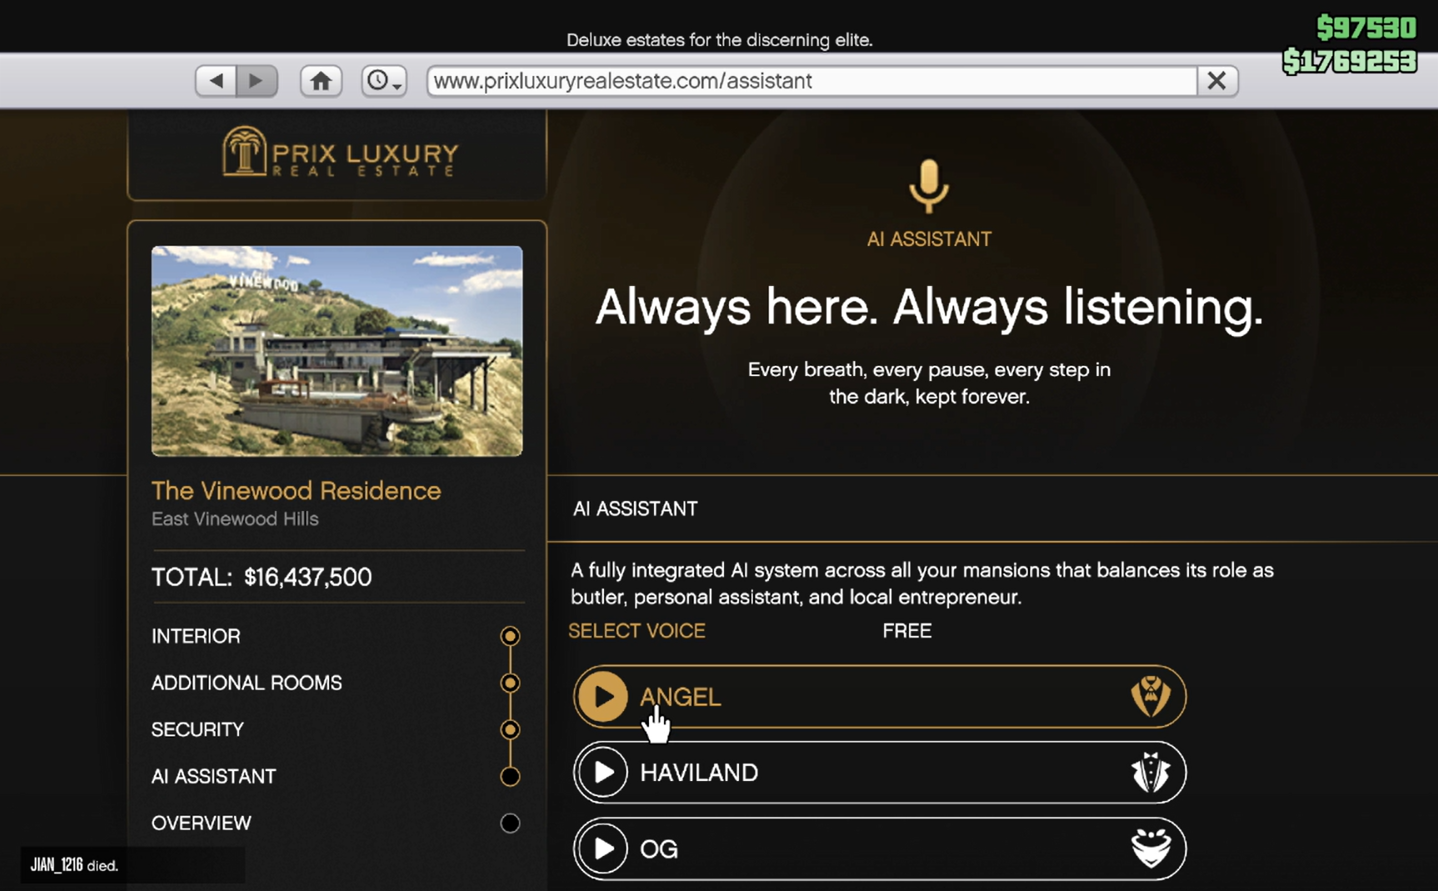Click the browser back arrow button
This screenshot has width=1438, height=891.
pos(216,80)
